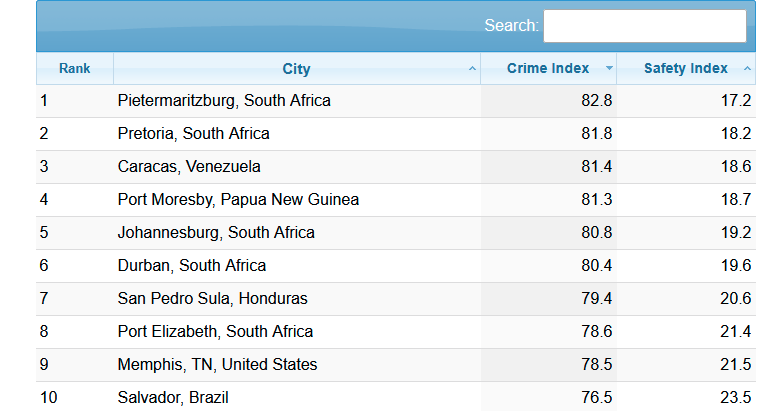This screenshot has width=773, height=411.
Task: Sort by the Crime Index header text
Action: coord(549,69)
